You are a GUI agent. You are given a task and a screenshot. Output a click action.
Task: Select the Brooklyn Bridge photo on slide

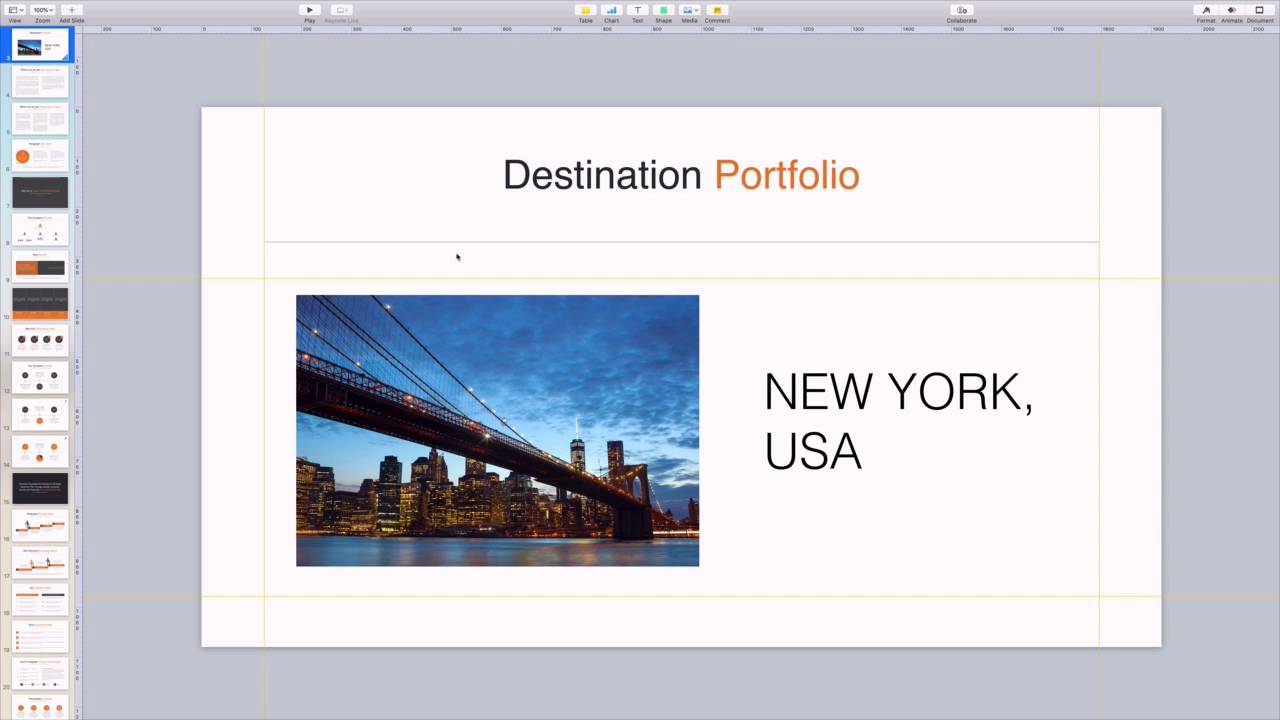tap(497, 430)
